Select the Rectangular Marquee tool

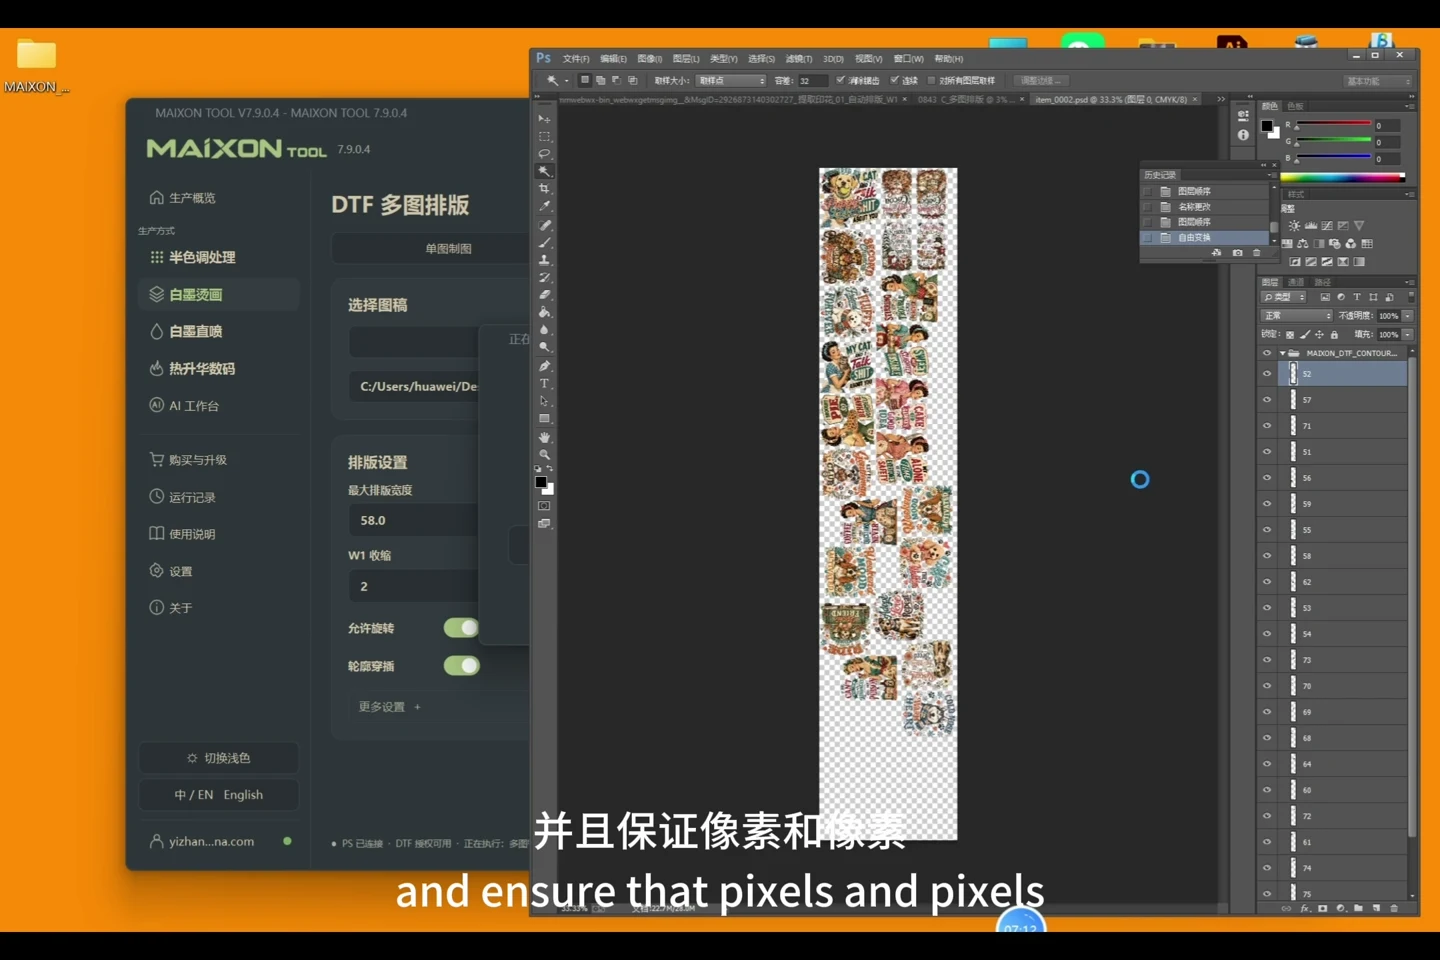pos(544,136)
